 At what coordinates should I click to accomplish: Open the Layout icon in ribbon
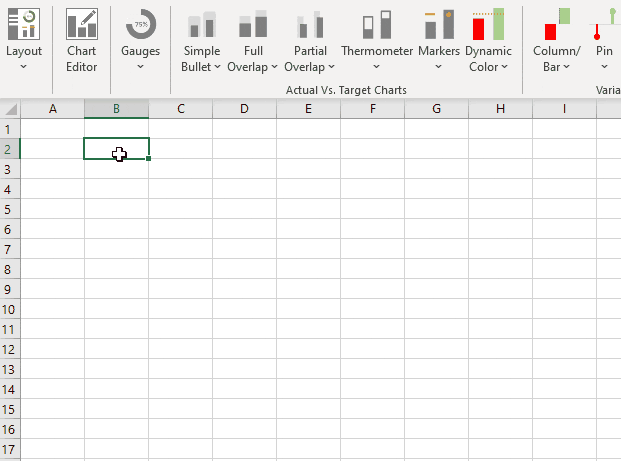coord(24,24)
